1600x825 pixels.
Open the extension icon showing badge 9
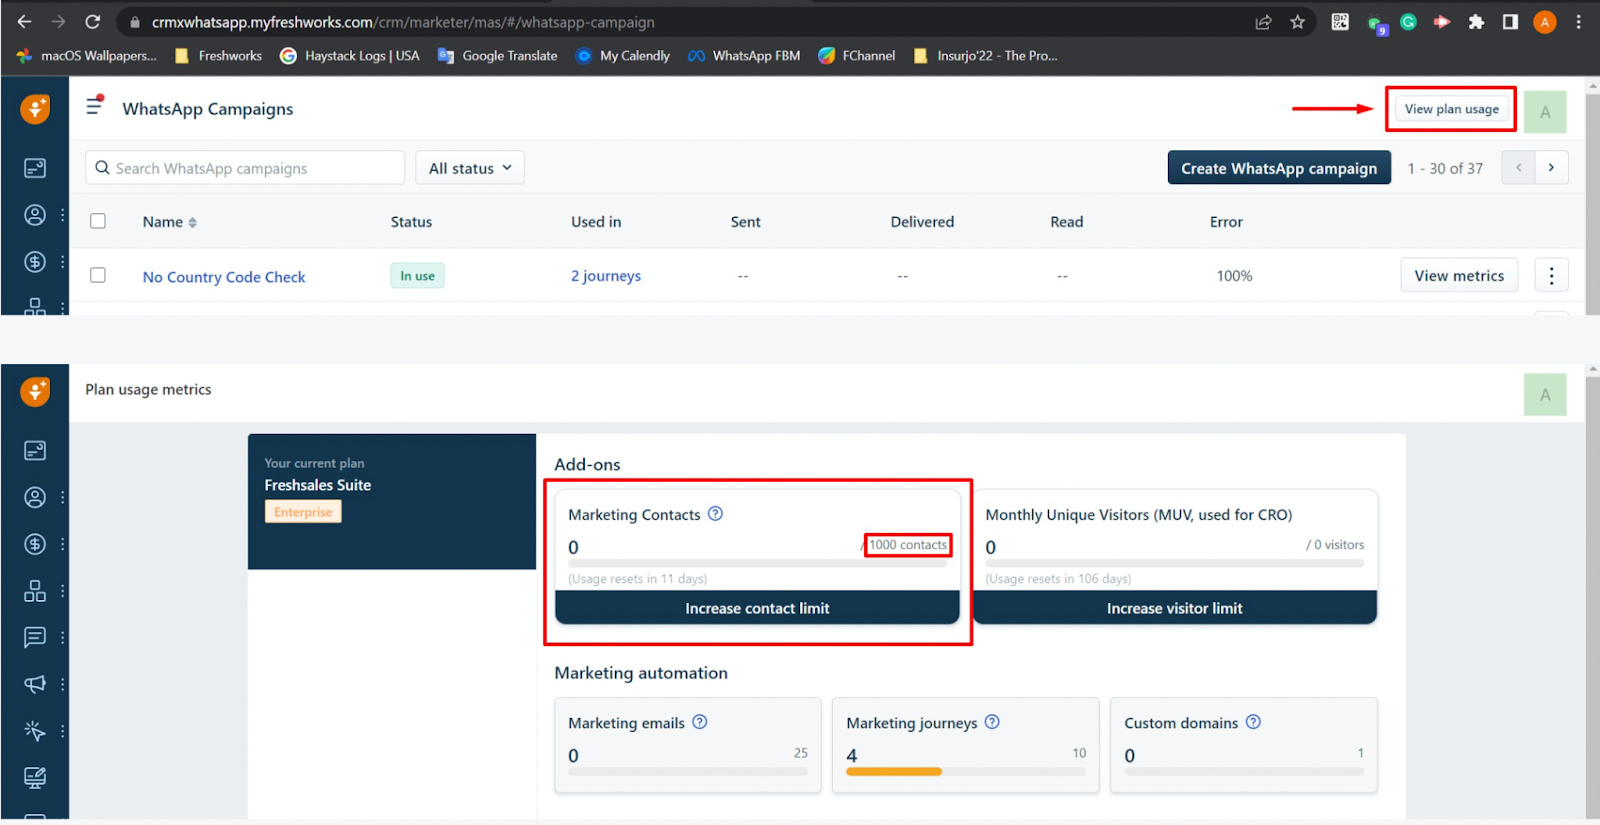point(1376,24)
